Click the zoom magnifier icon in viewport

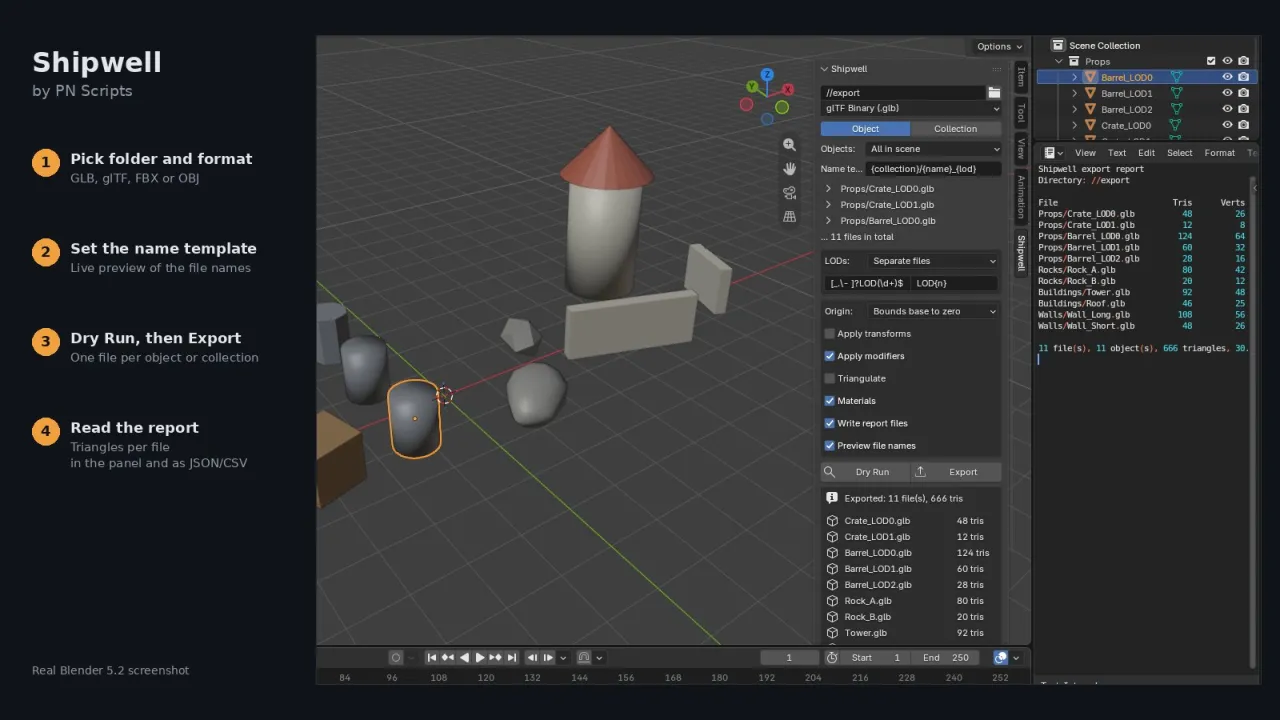point(789,145)
